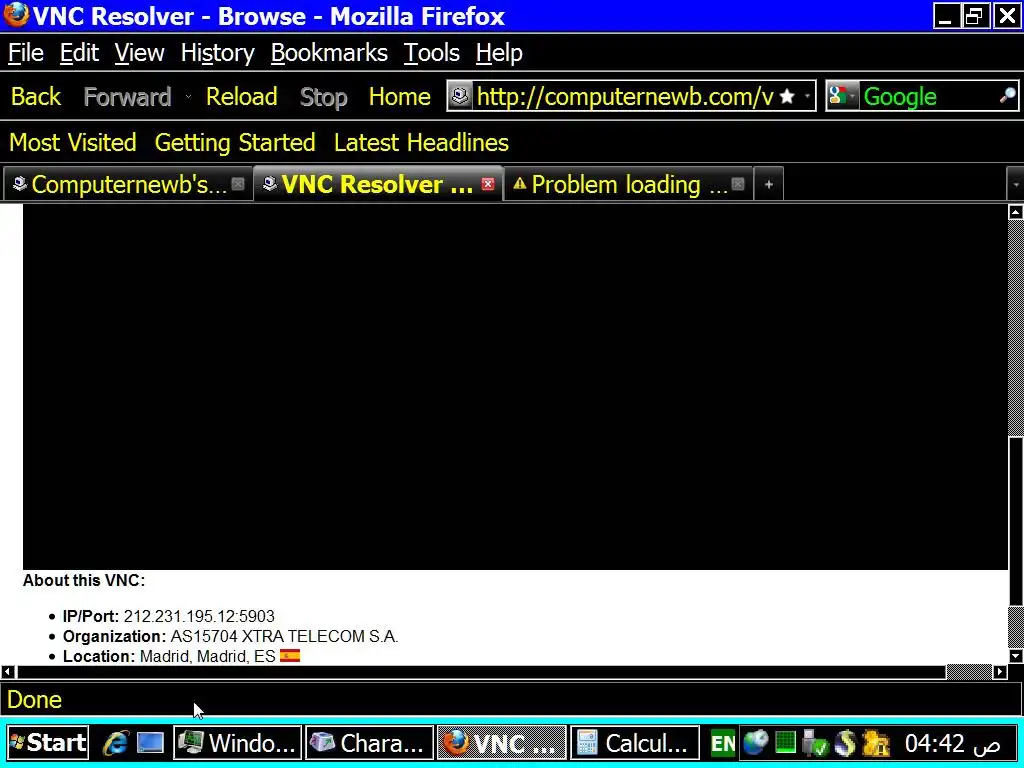Open the Windows Start menu
Viewport: 1024px width, 768px height.
[x=48, y=743]
